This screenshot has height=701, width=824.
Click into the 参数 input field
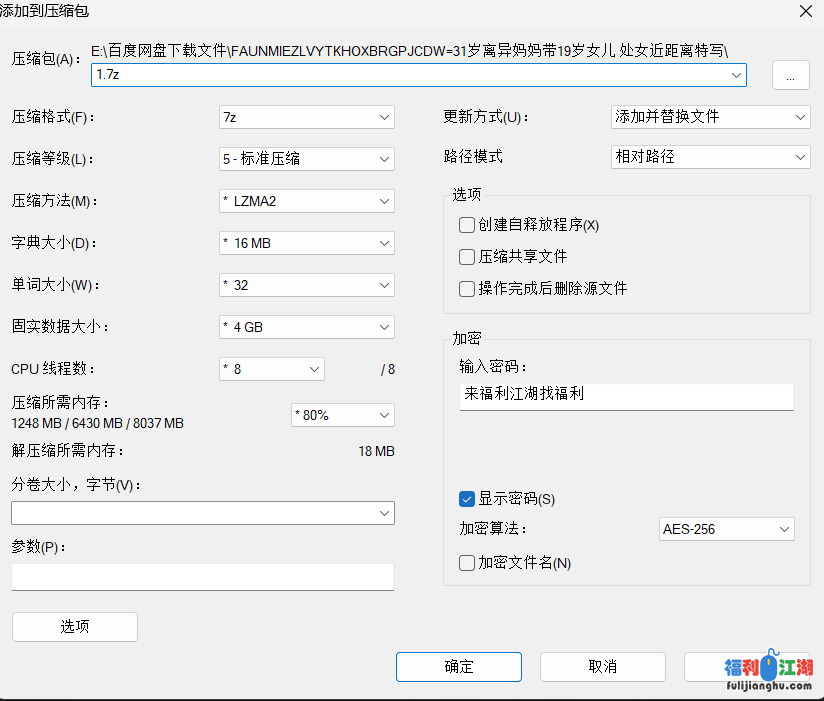[x=202, y=577]
